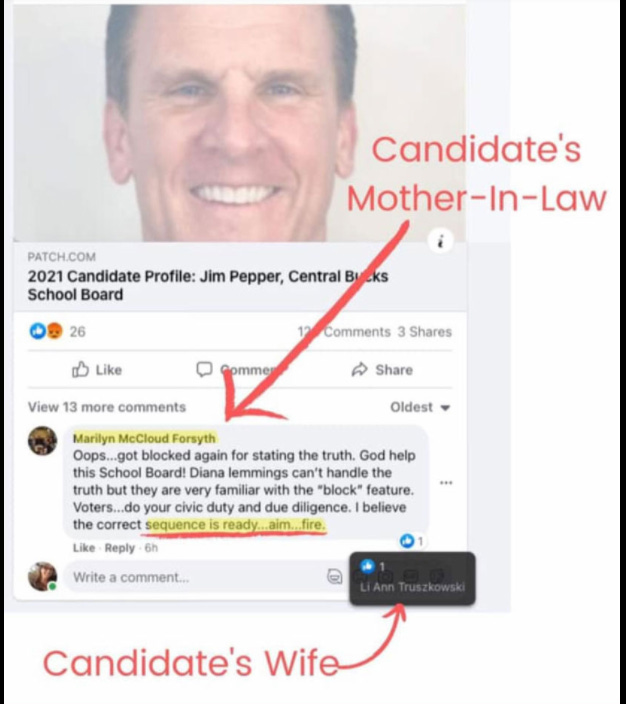Open the 3 Shares link
This screenshot has height=704, width=626.
click(424, 332)
